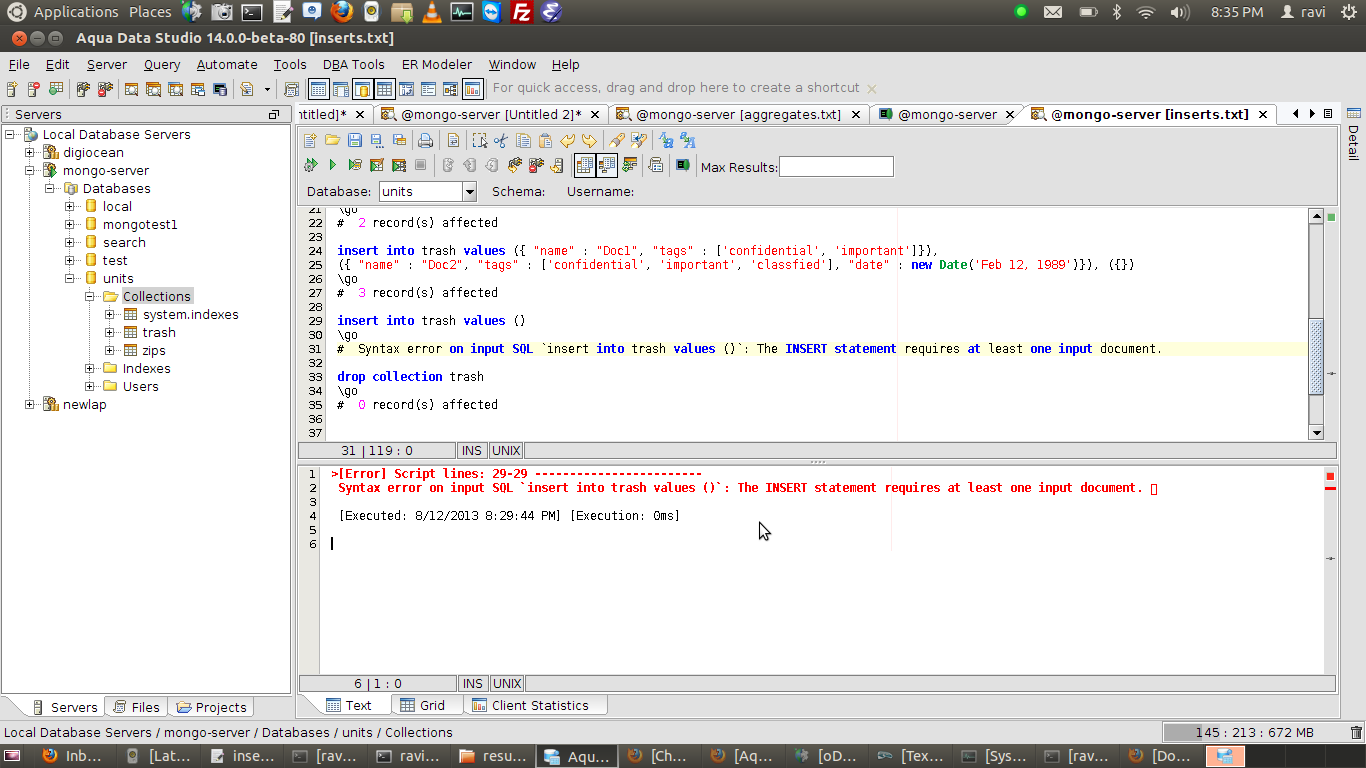This screenshot has width=1366, height=768.
Task: Click the console icon left of Max Results
Action: coord(682,165)
